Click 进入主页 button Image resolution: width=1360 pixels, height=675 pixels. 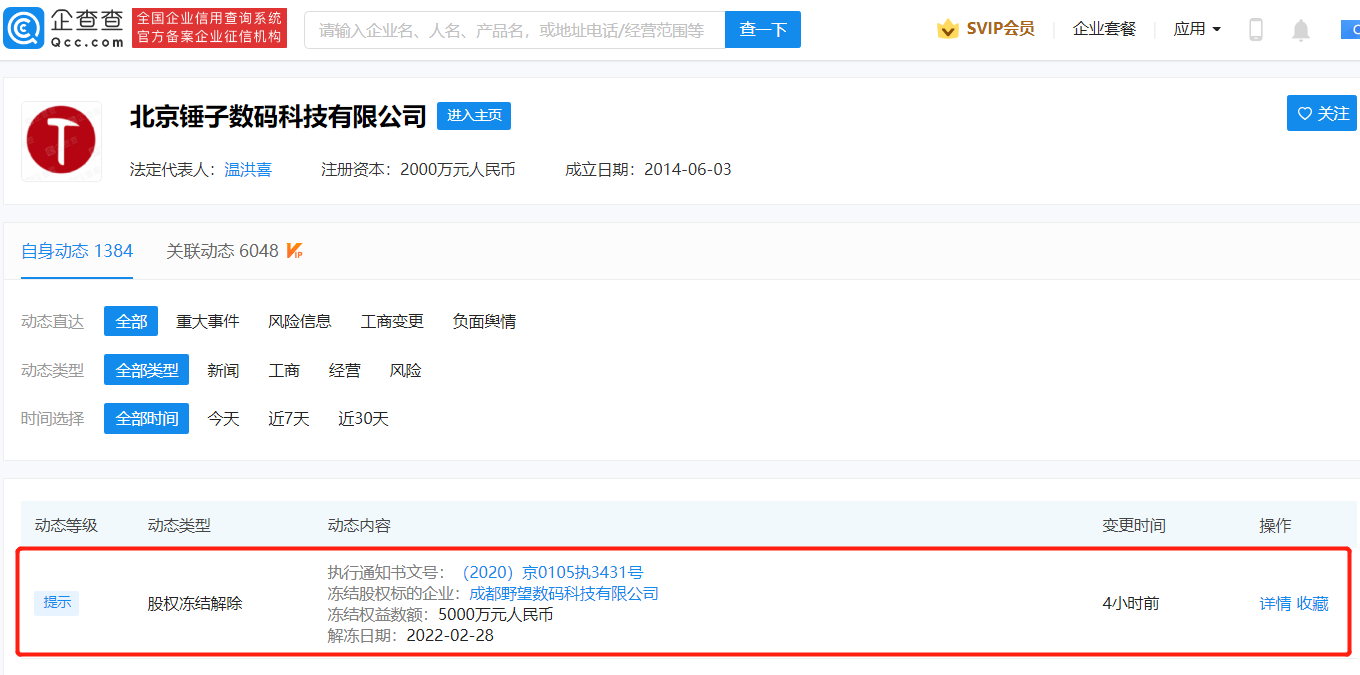pyautogui.click(x=473, y=116)
